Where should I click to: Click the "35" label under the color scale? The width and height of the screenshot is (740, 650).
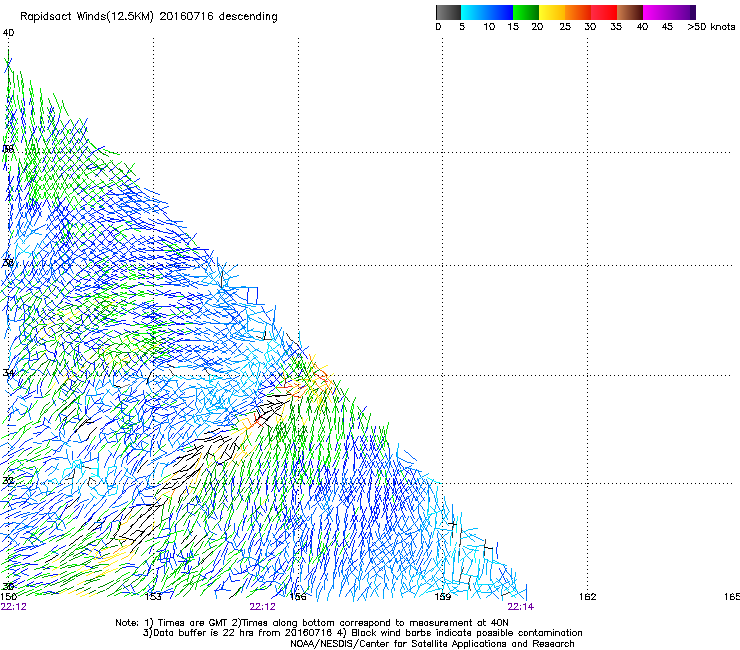[x=616, y=27]
